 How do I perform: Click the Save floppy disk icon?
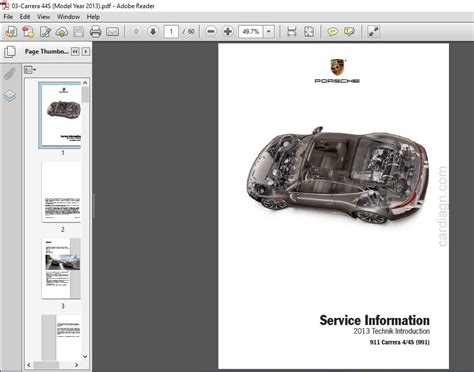coord(79,32)
